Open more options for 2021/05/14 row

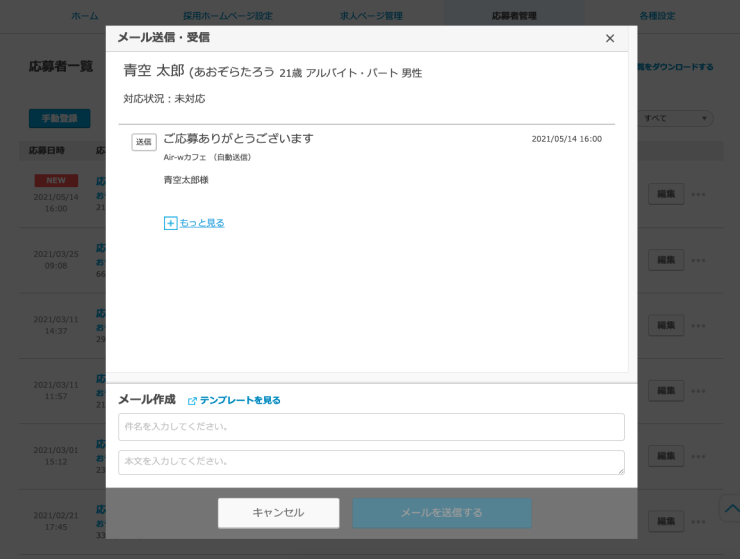[x=698, y=194]
